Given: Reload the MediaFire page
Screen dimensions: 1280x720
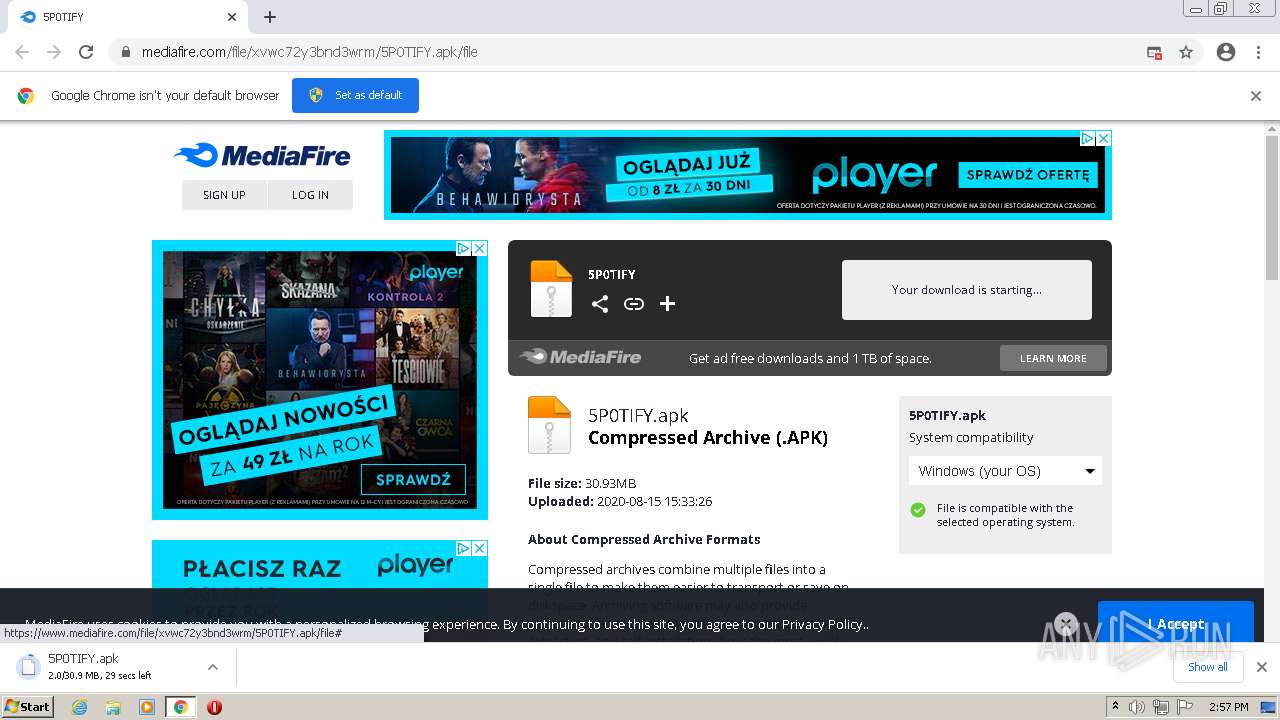Looking at the screenshot, I should pyautogui.click(x=86, y=52).
